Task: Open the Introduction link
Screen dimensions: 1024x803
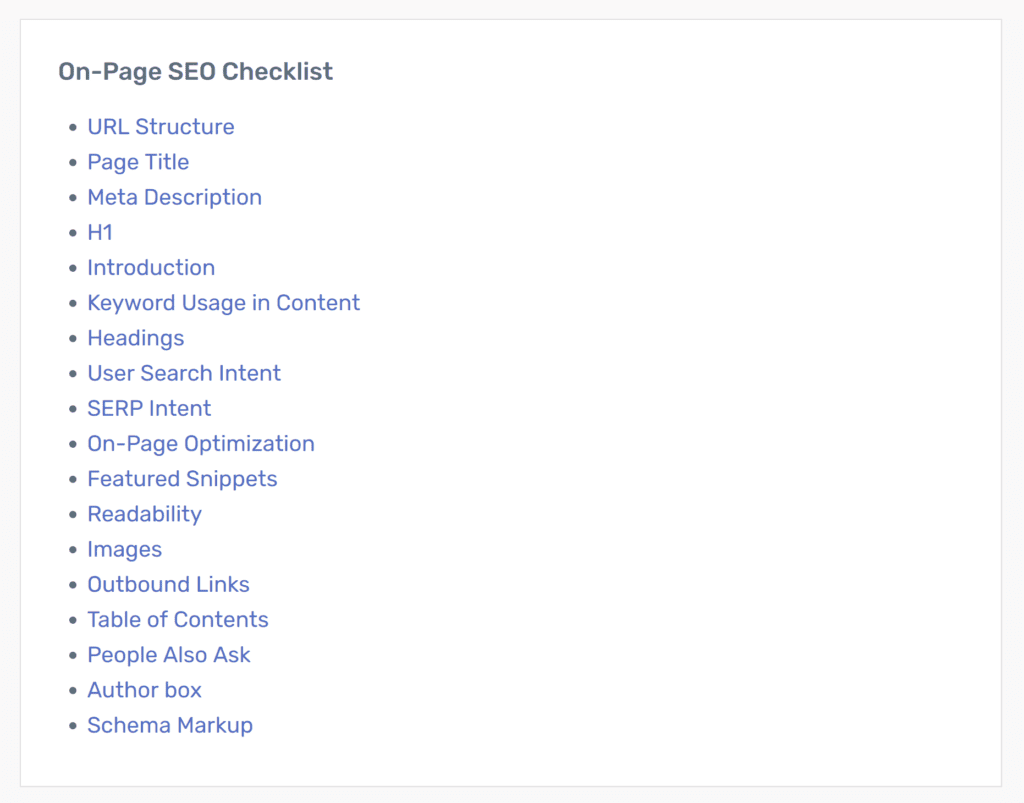Action: coord(151,268)
